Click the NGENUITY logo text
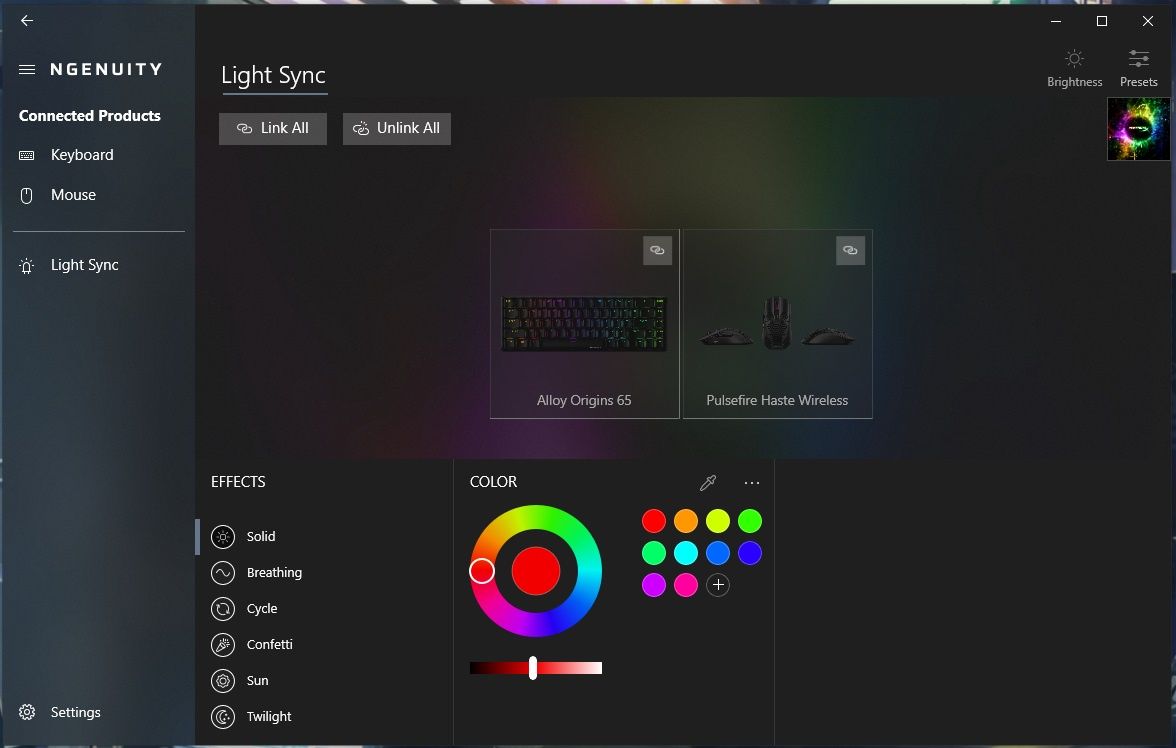Screen dimensions: 1176x748 (106, 70)
